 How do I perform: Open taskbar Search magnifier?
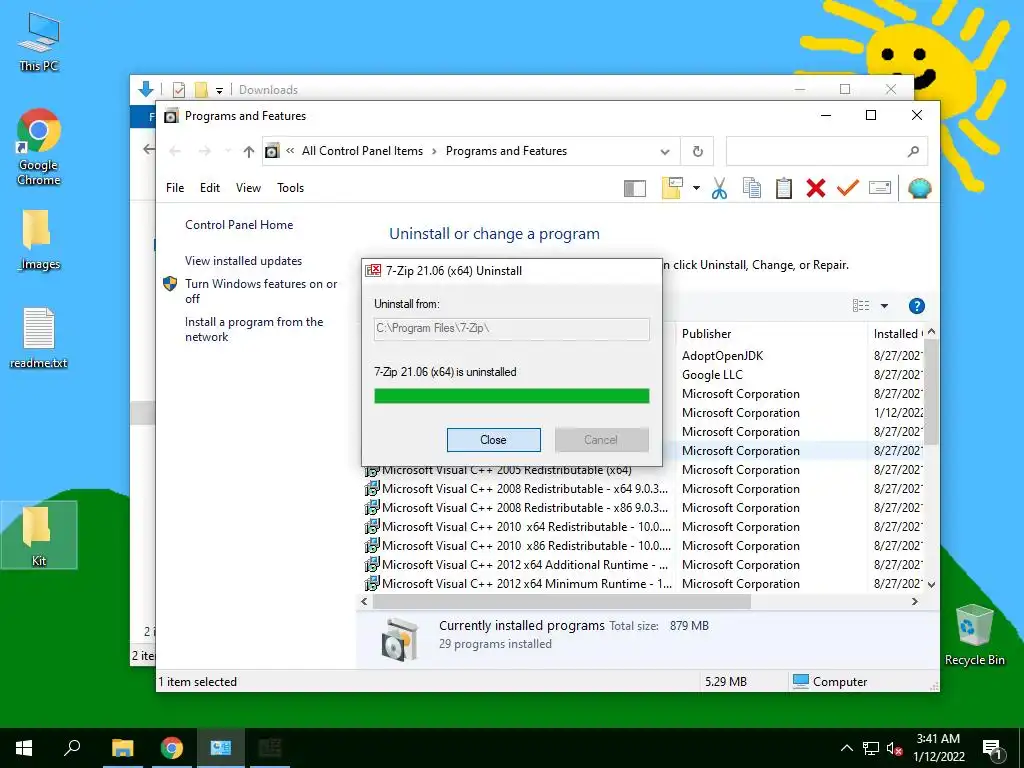point(72,748)
